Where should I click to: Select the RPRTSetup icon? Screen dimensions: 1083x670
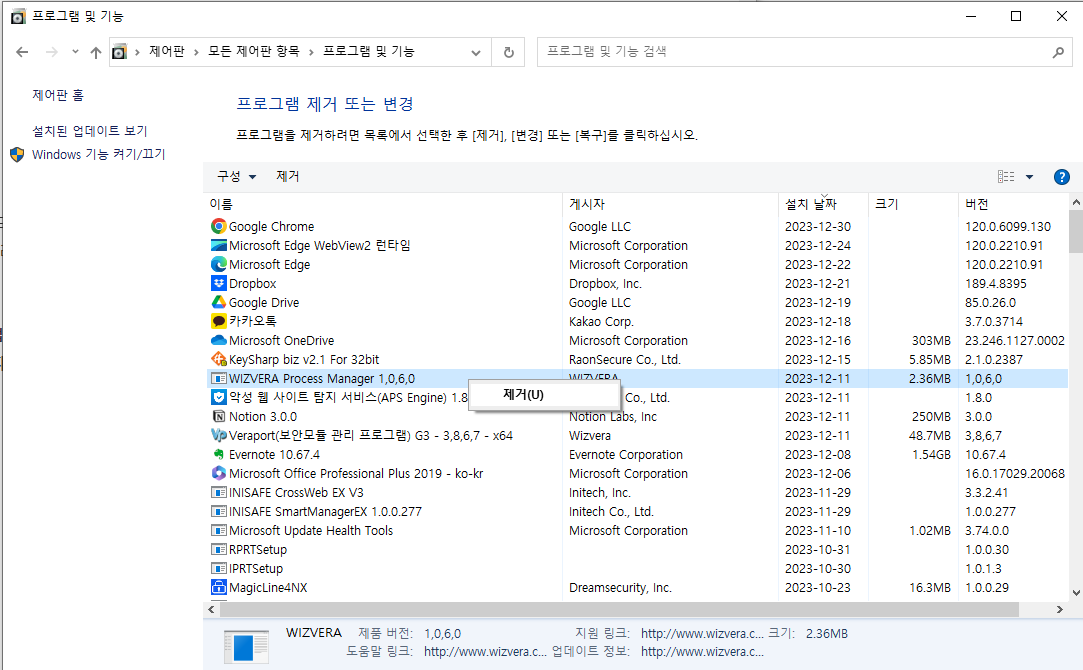218,549
